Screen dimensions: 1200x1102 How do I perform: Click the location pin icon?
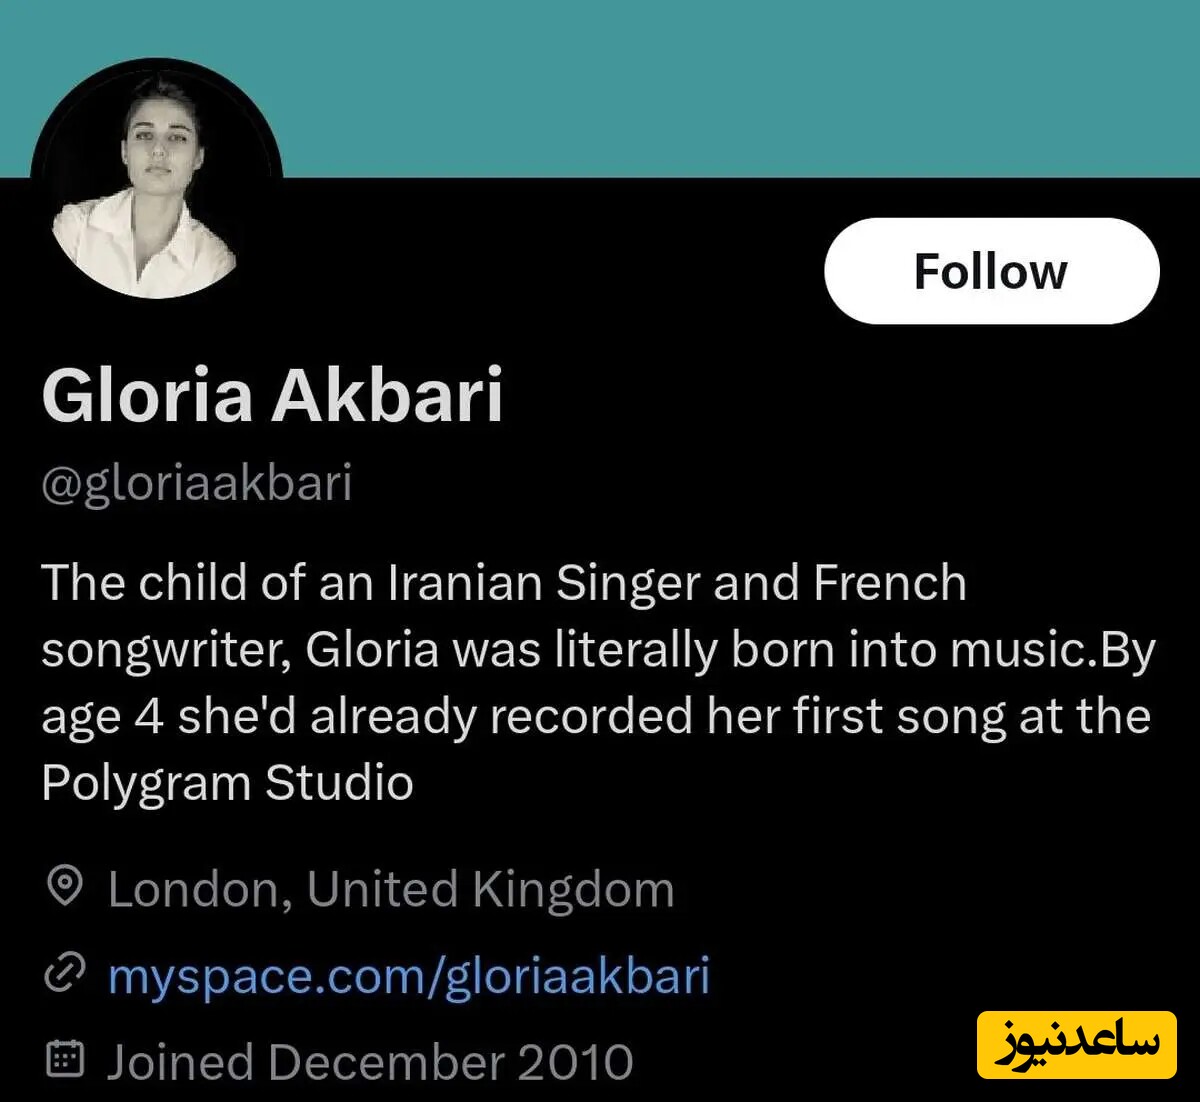pyautogui.click(x=65, y=887)
